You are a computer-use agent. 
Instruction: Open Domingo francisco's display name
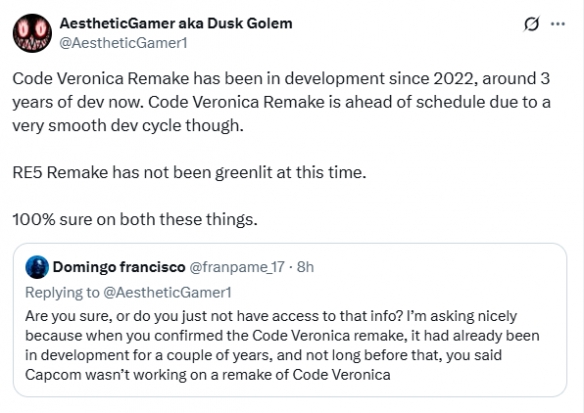point(119,267)
